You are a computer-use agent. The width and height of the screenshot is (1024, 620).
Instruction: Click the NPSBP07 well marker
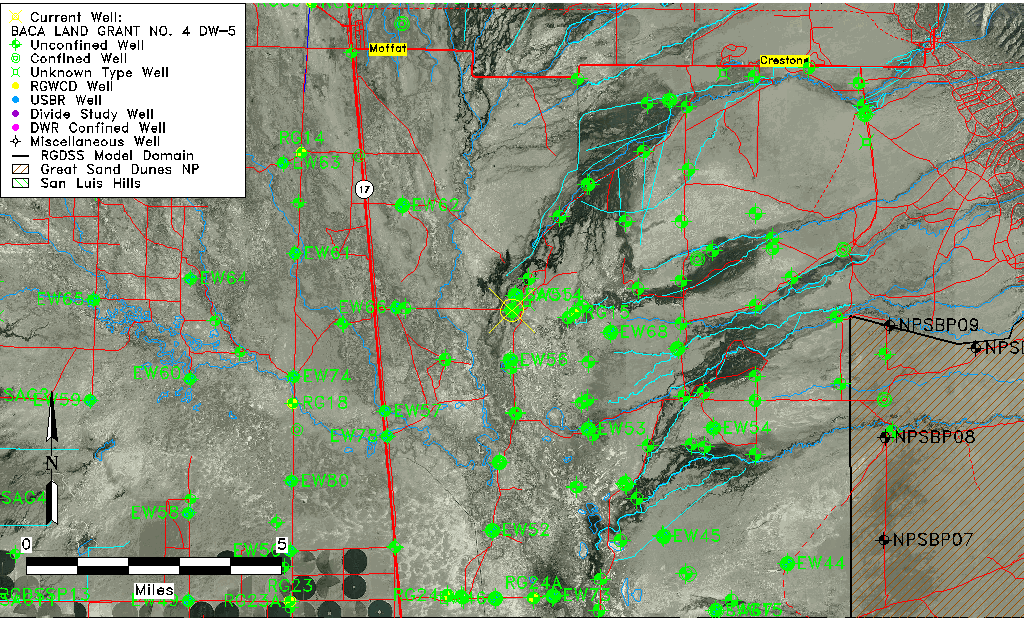point(884,539)
